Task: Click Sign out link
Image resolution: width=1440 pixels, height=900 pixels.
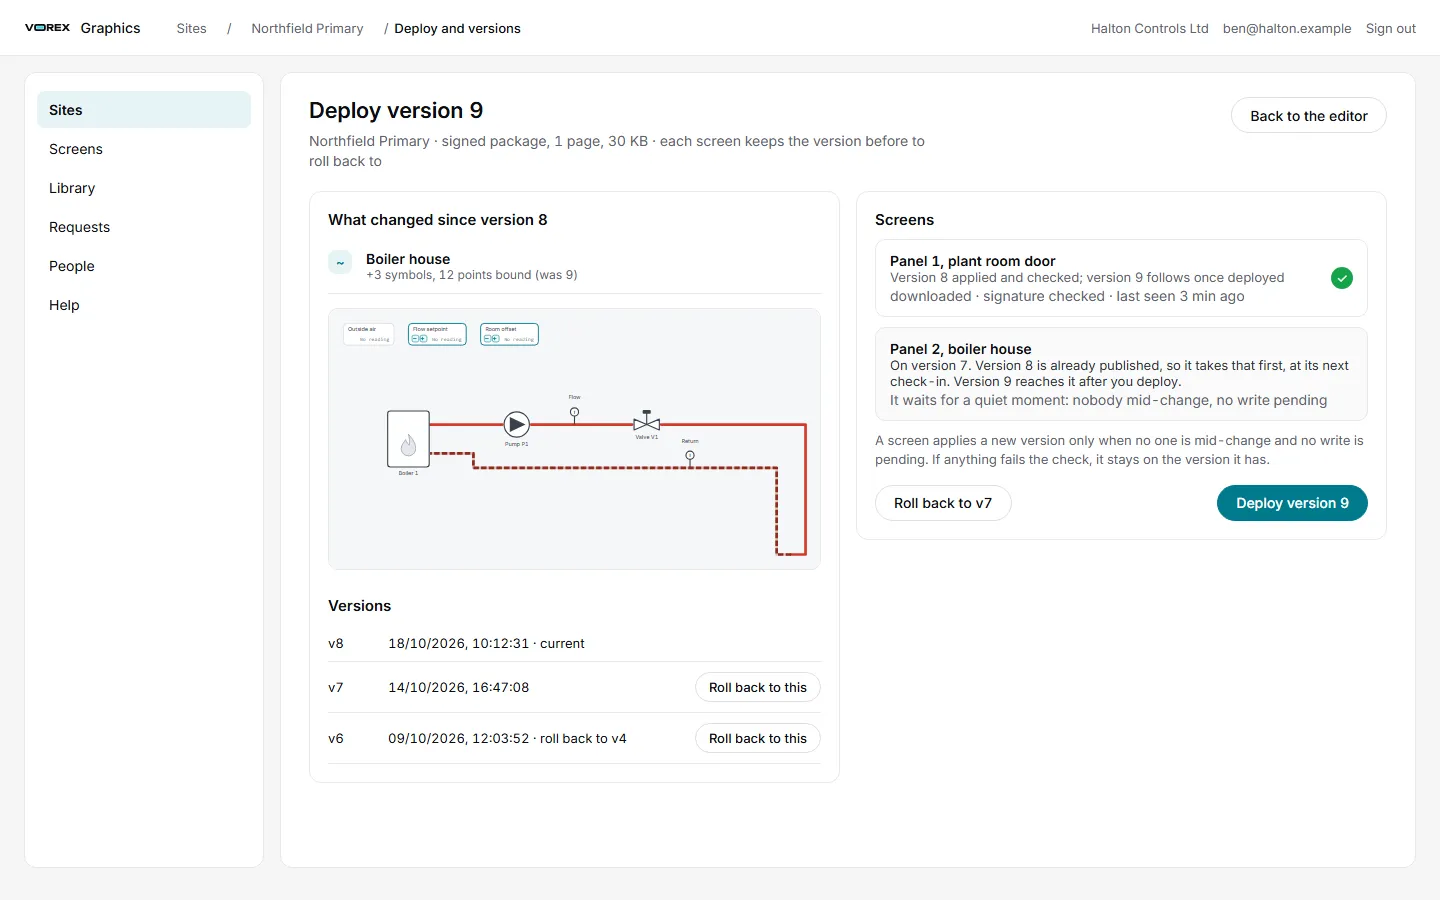Action: (x=1391, y=28)
